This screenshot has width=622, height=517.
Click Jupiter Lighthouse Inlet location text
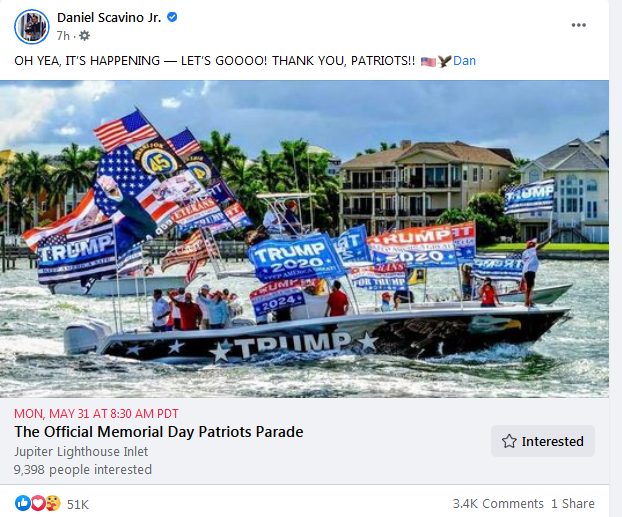tap(81, 452)
